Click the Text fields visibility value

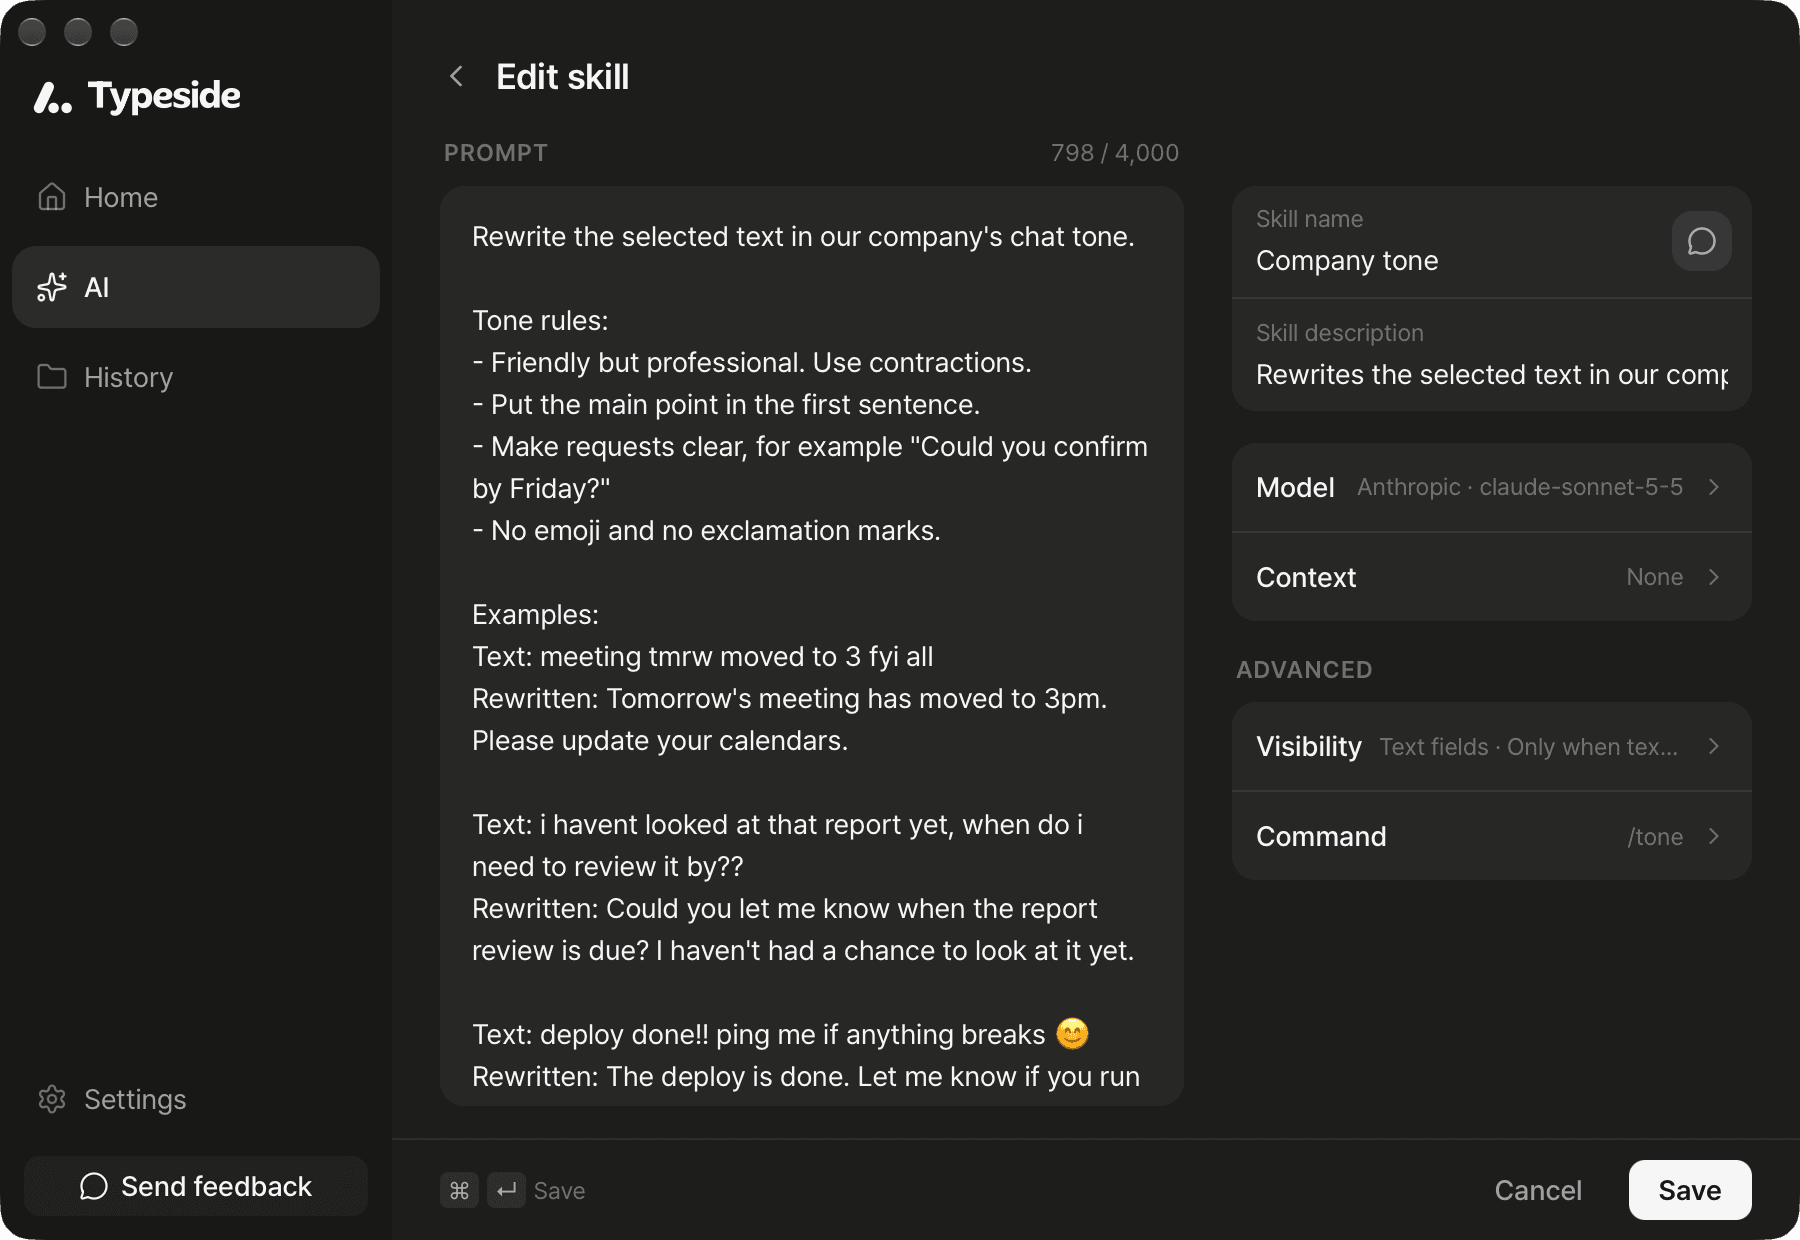[x=1529, y=747]
